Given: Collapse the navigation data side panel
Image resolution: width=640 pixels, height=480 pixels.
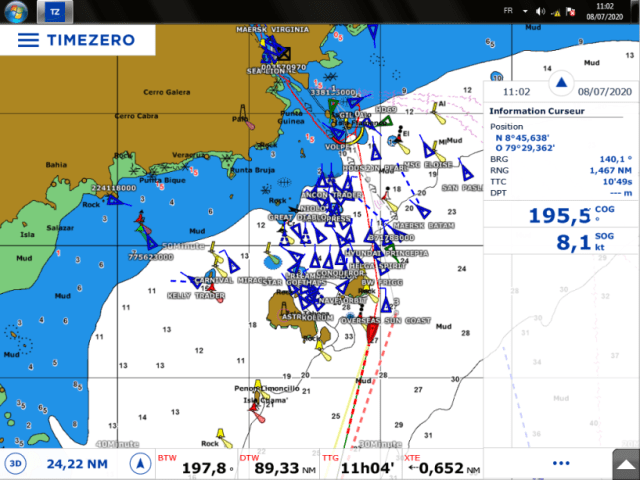Looking at the screenshot, I should click(561, 83).
